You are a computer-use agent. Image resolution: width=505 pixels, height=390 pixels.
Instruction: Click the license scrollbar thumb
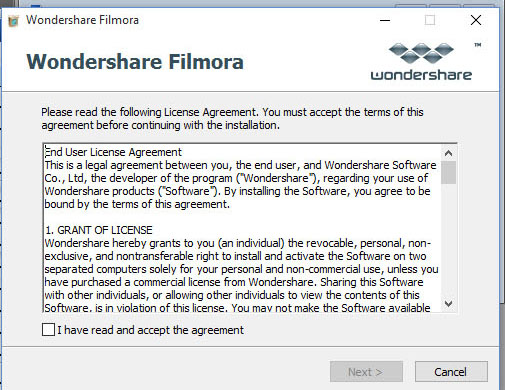click(448, 172)
